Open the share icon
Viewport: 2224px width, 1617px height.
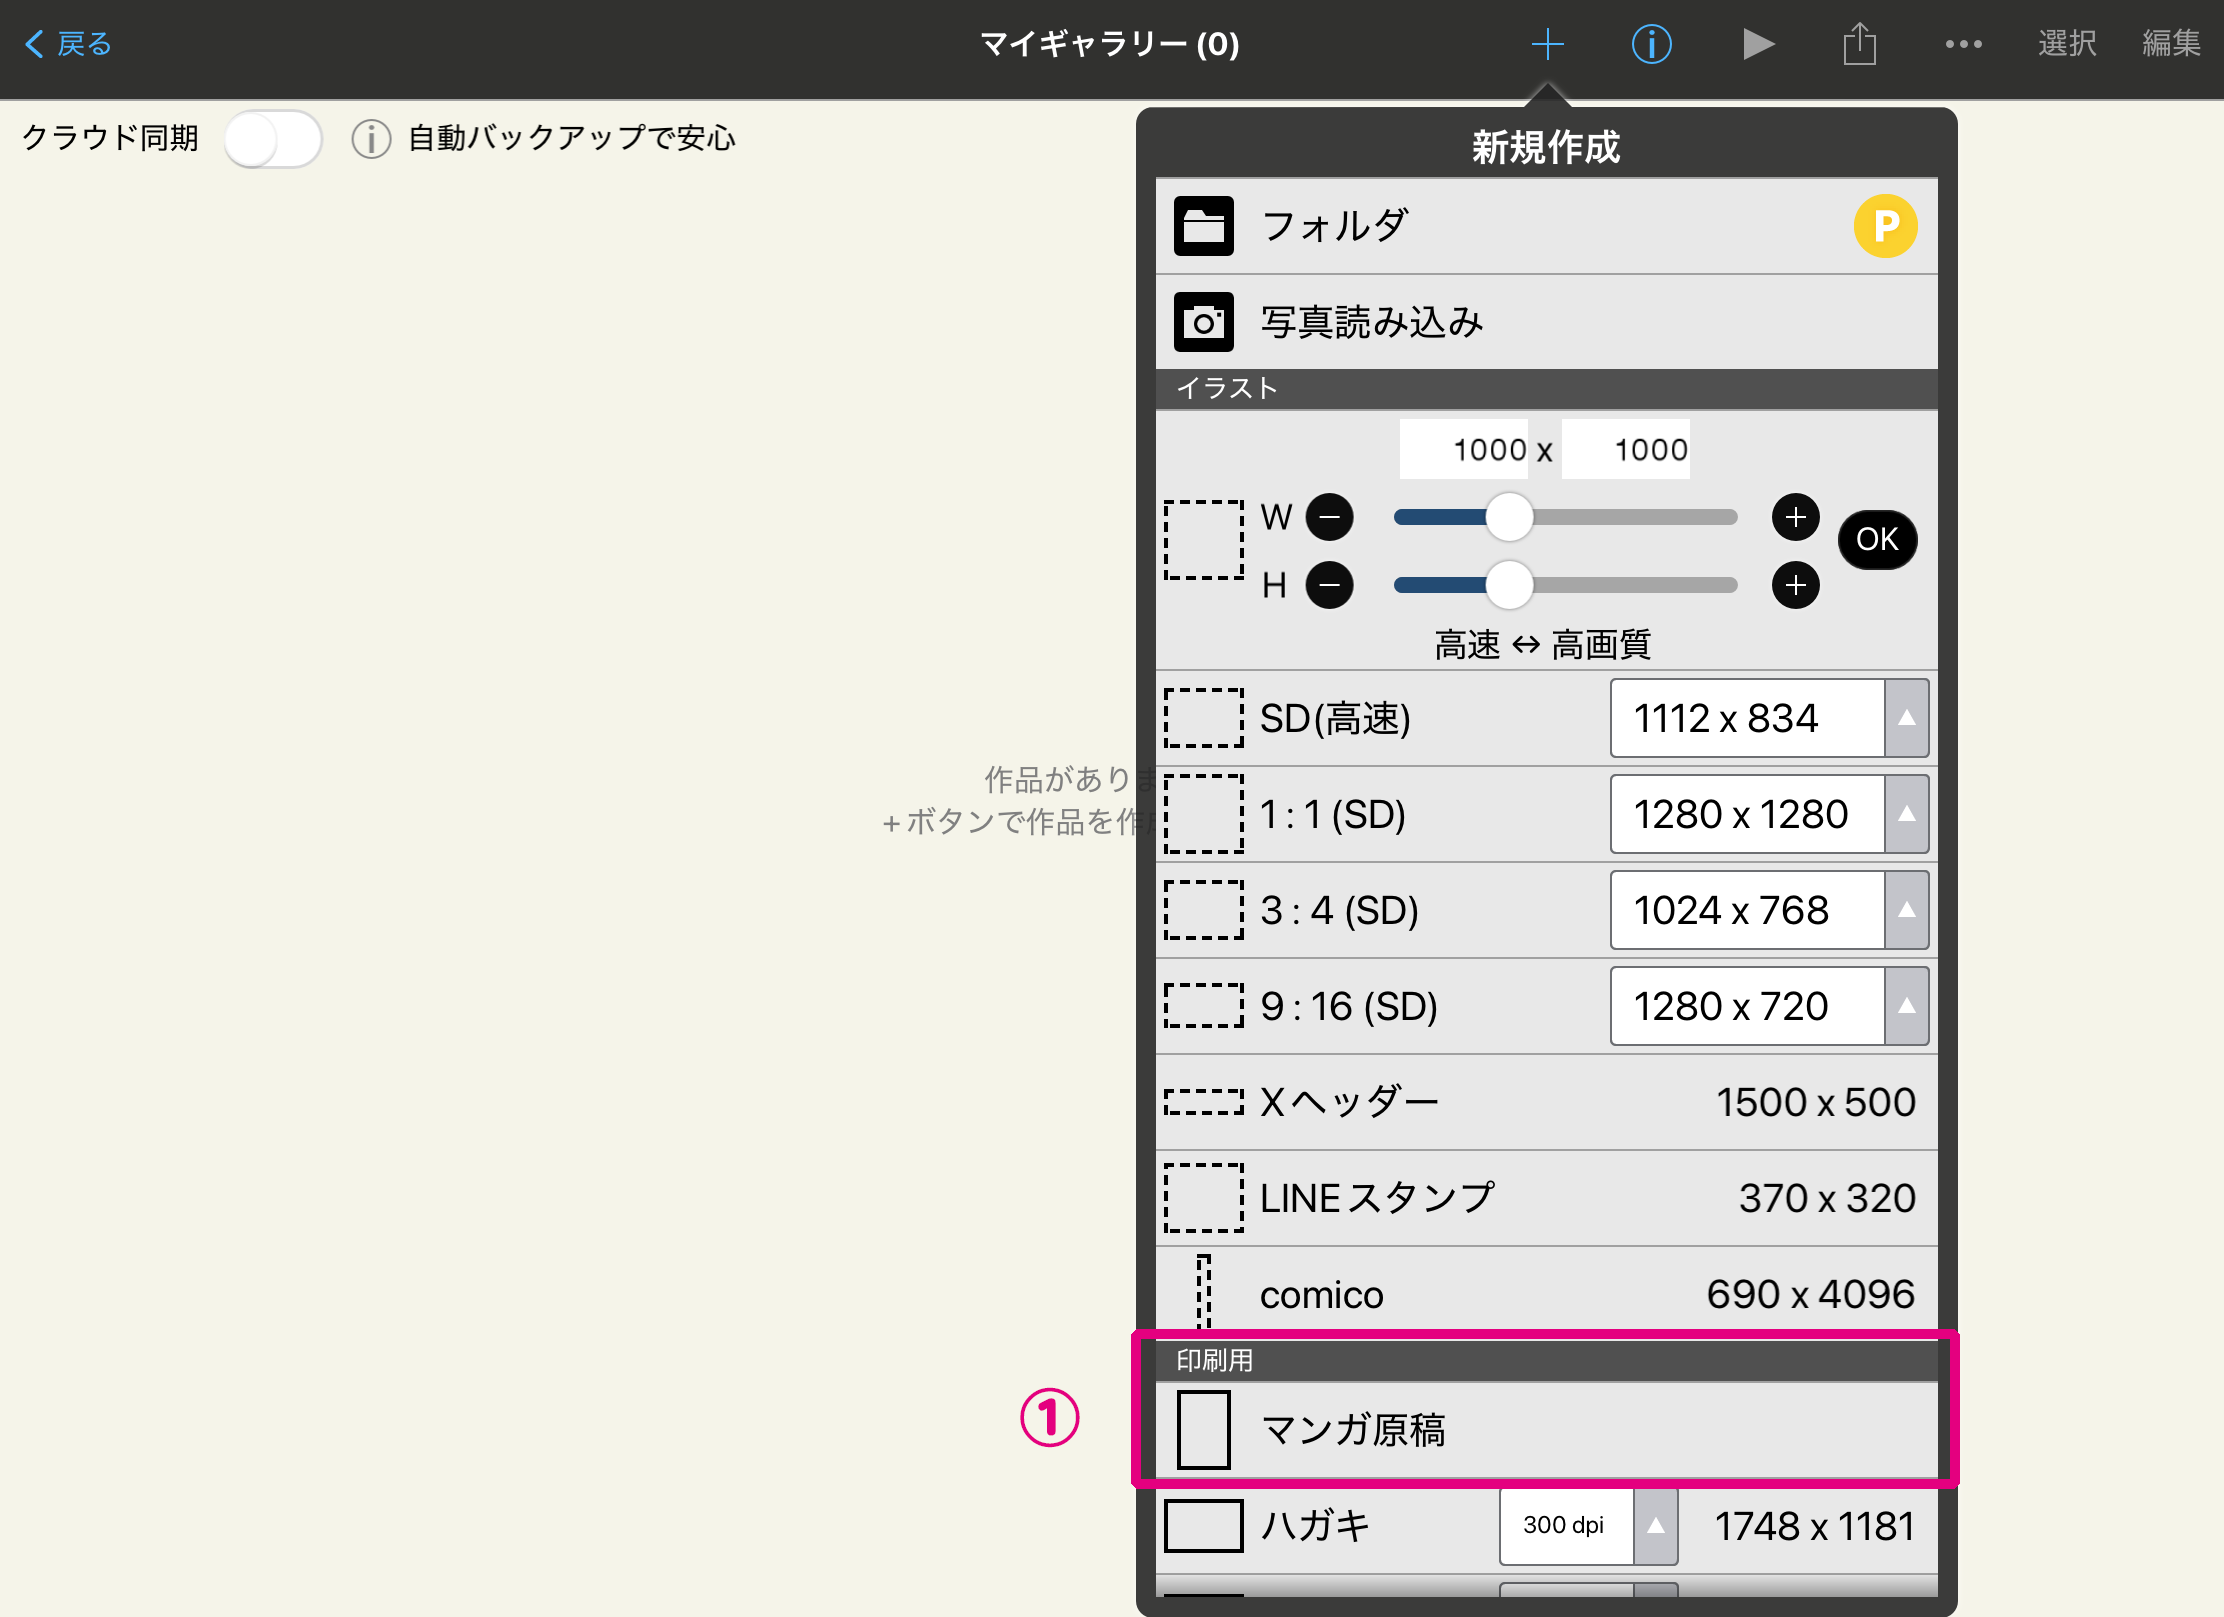(x=1860, y=44)
